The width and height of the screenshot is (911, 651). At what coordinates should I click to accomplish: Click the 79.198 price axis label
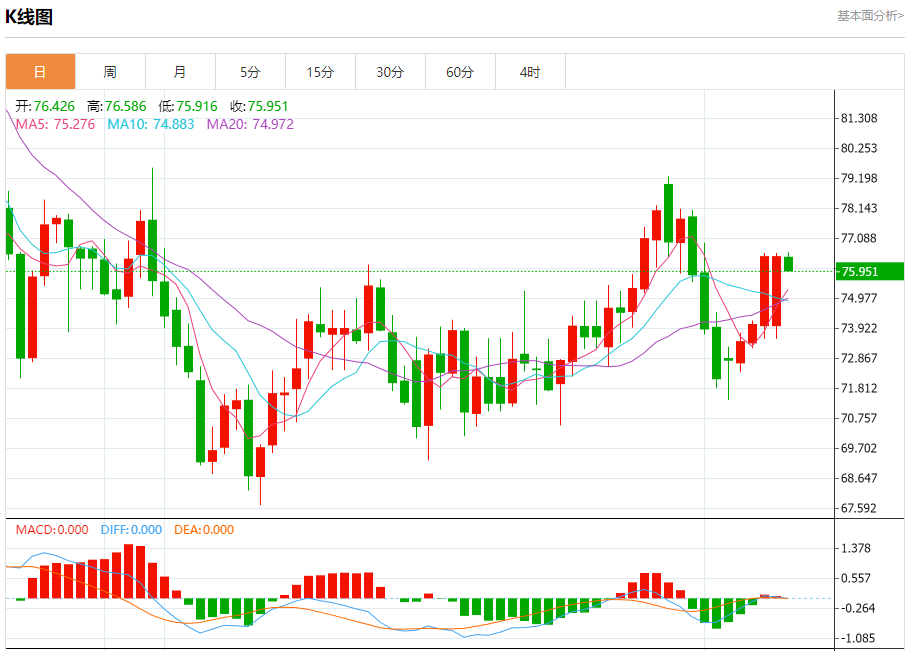tap(859, 178)
